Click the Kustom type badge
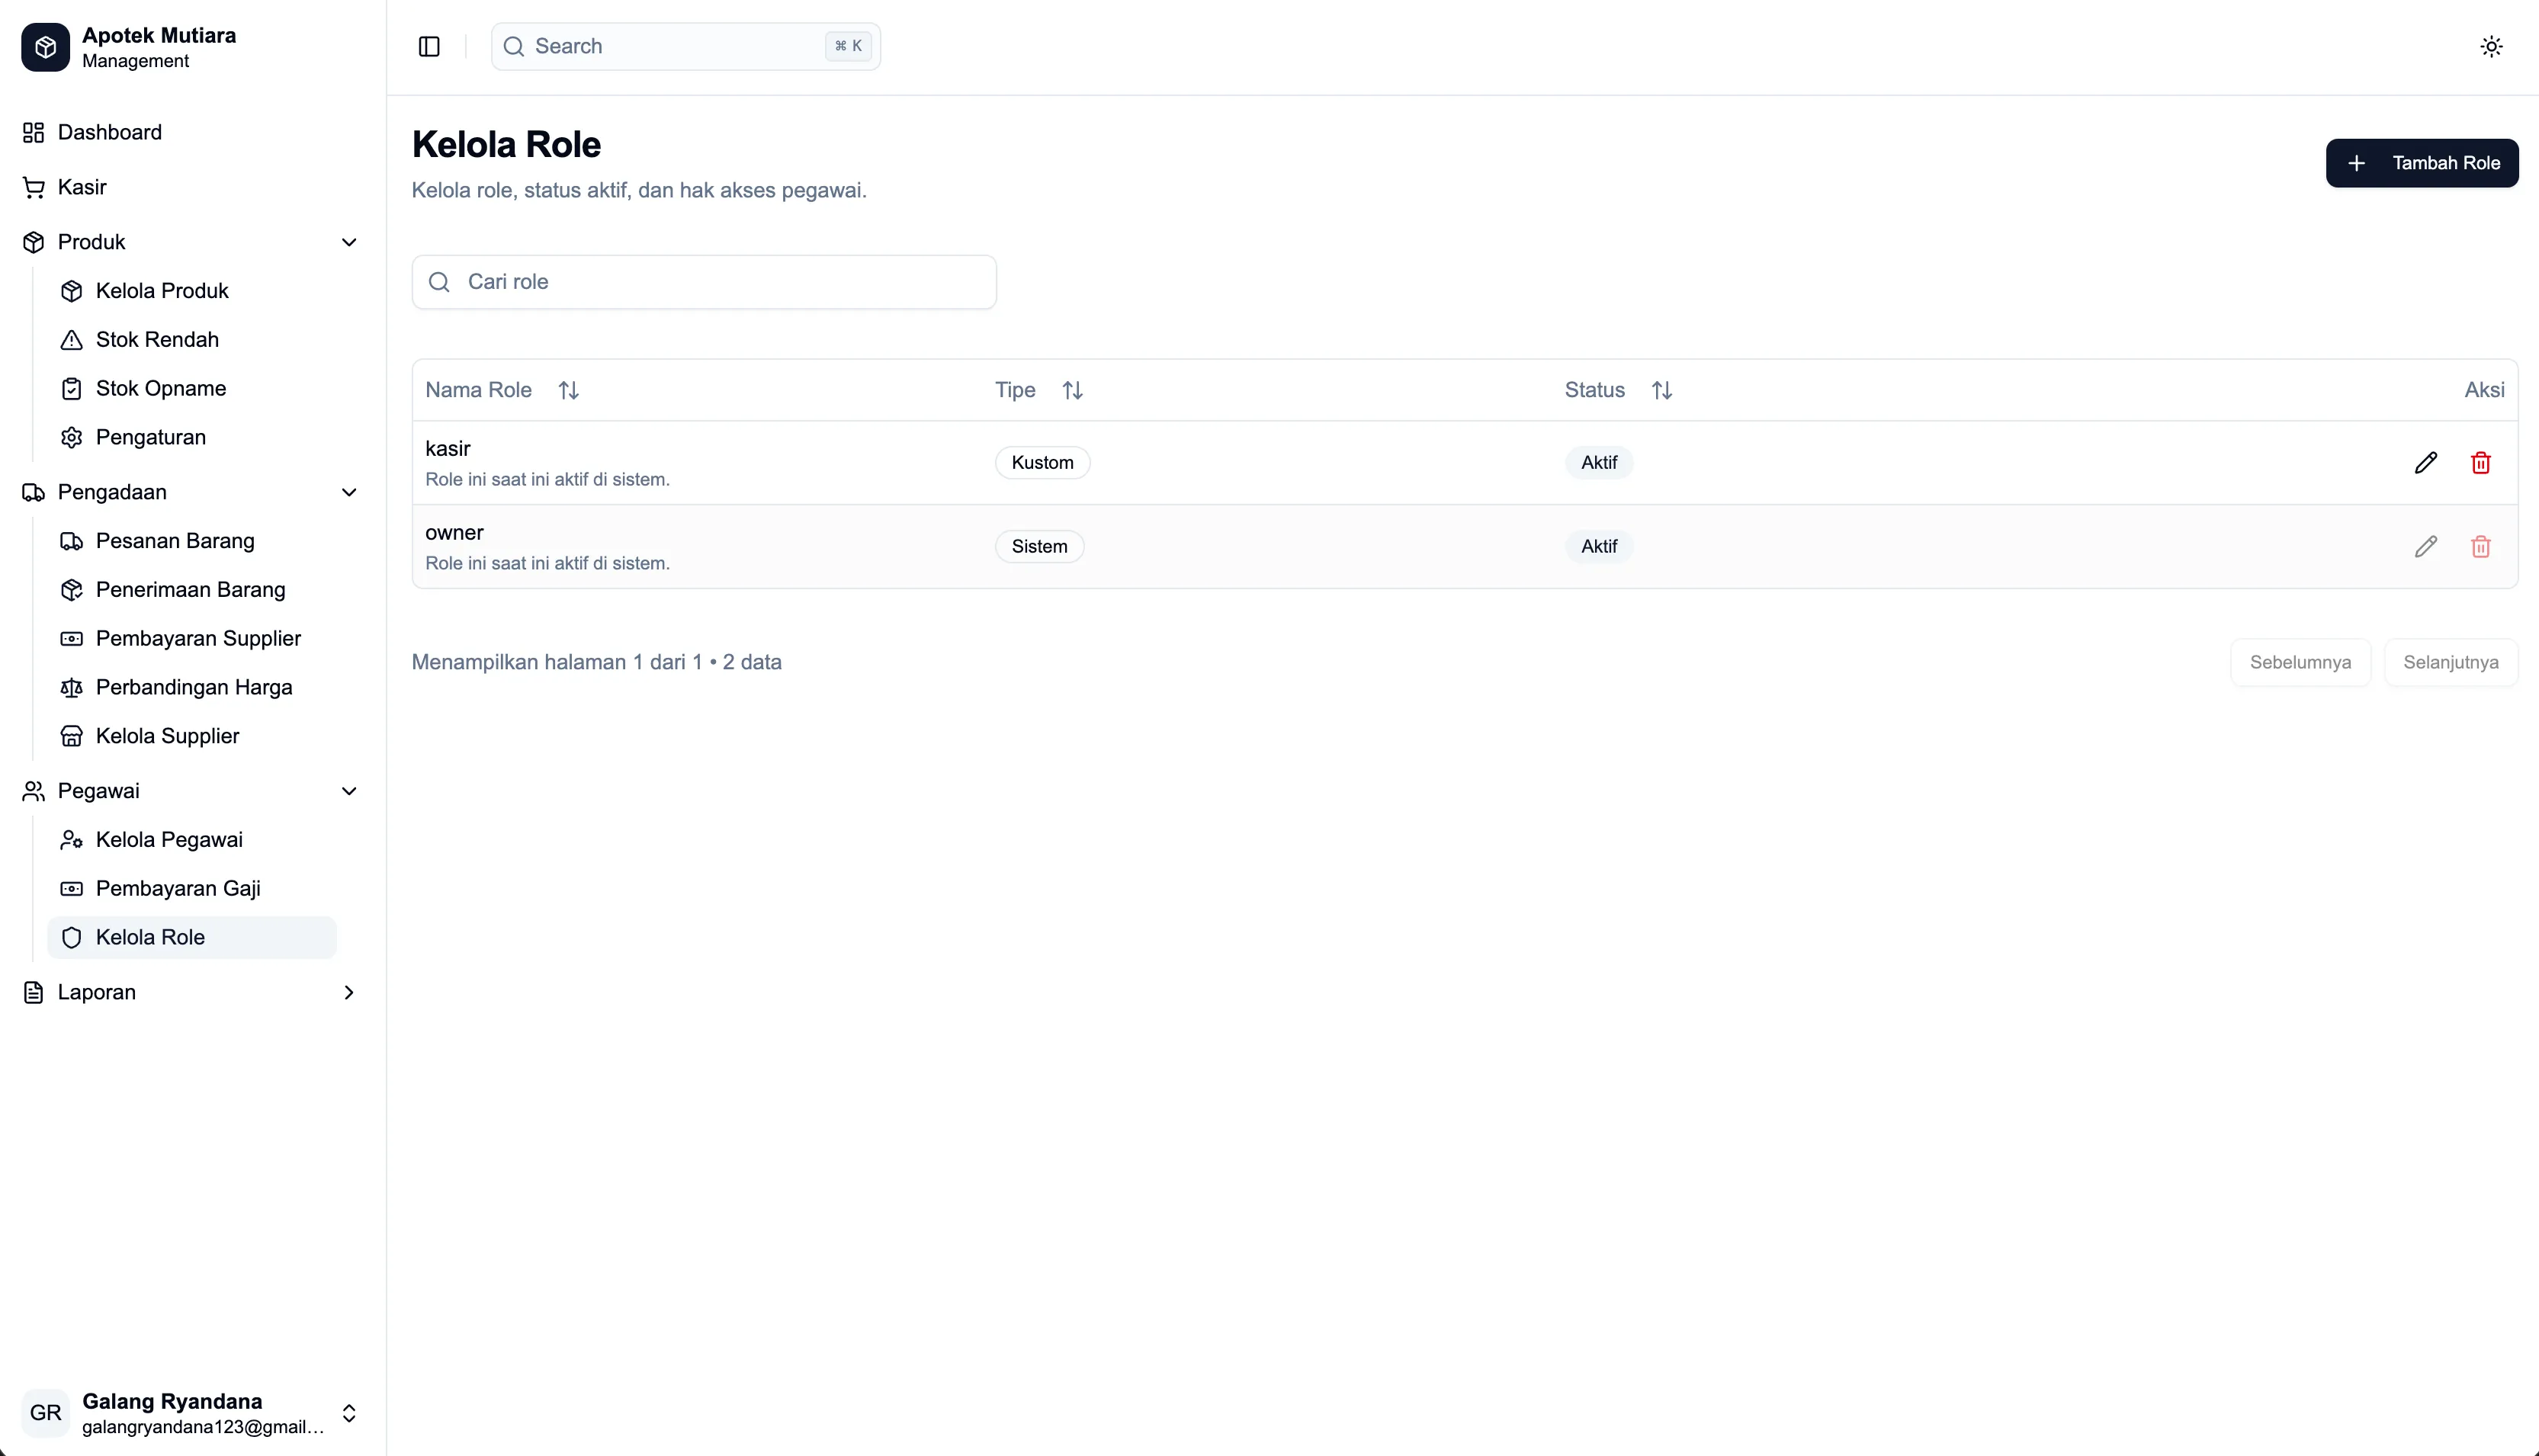Screen dimensions: 2539x1456 pos(1042,463)
